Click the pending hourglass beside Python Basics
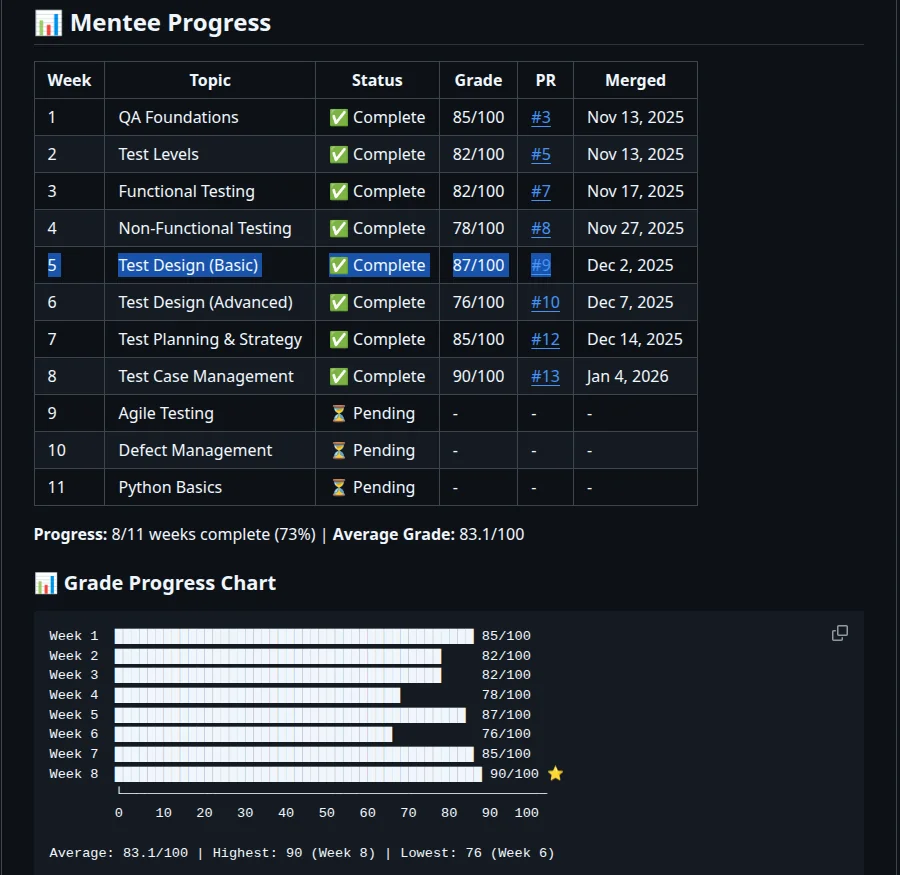This screenshot has width=900, height=875. [338, 487]
